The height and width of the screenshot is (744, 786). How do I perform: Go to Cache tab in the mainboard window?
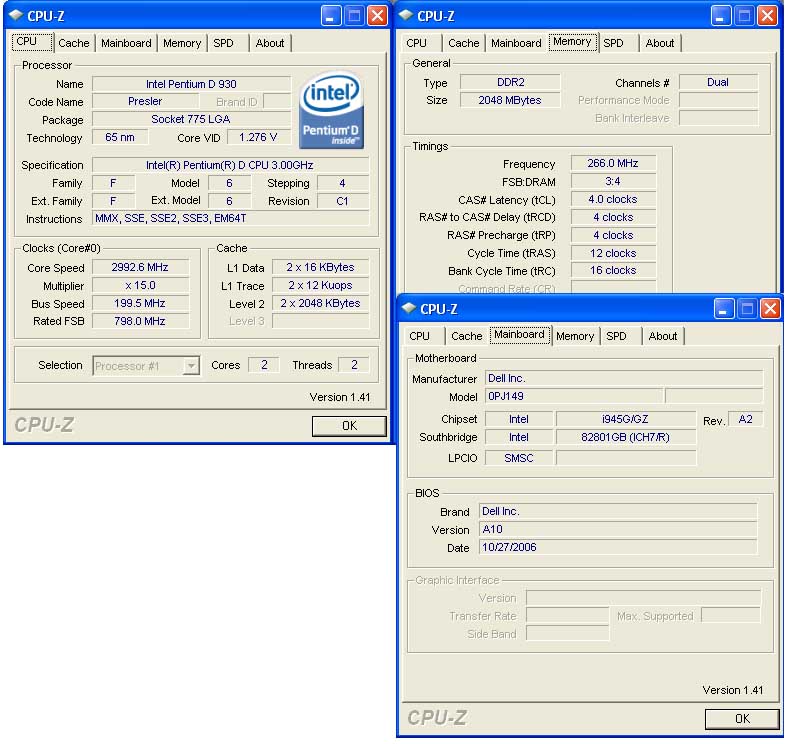pyautogui.click(x=467, y=336)
